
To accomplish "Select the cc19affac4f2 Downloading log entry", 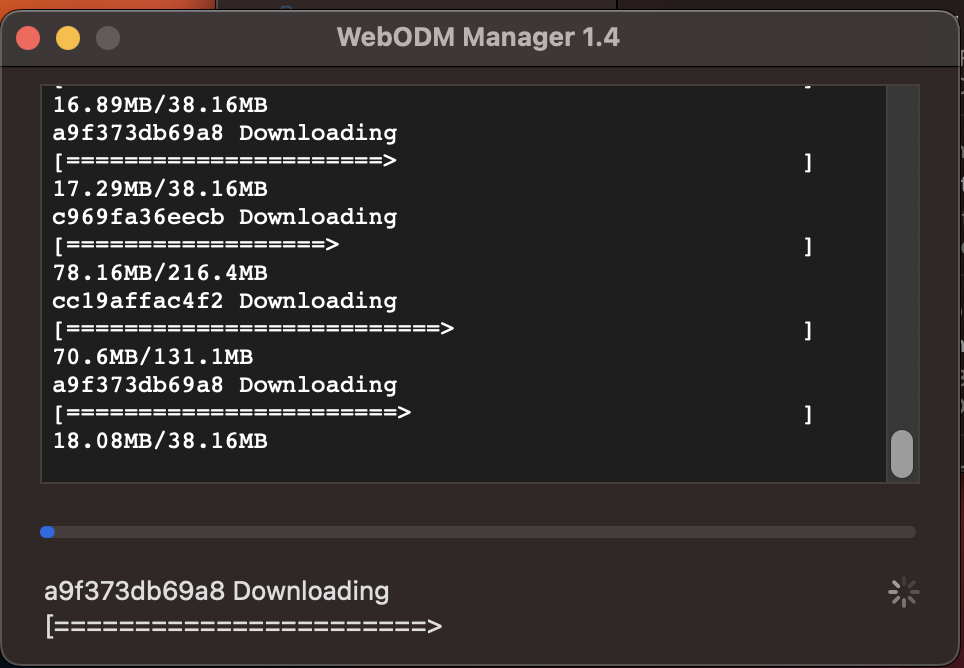I will click(224, 300).
